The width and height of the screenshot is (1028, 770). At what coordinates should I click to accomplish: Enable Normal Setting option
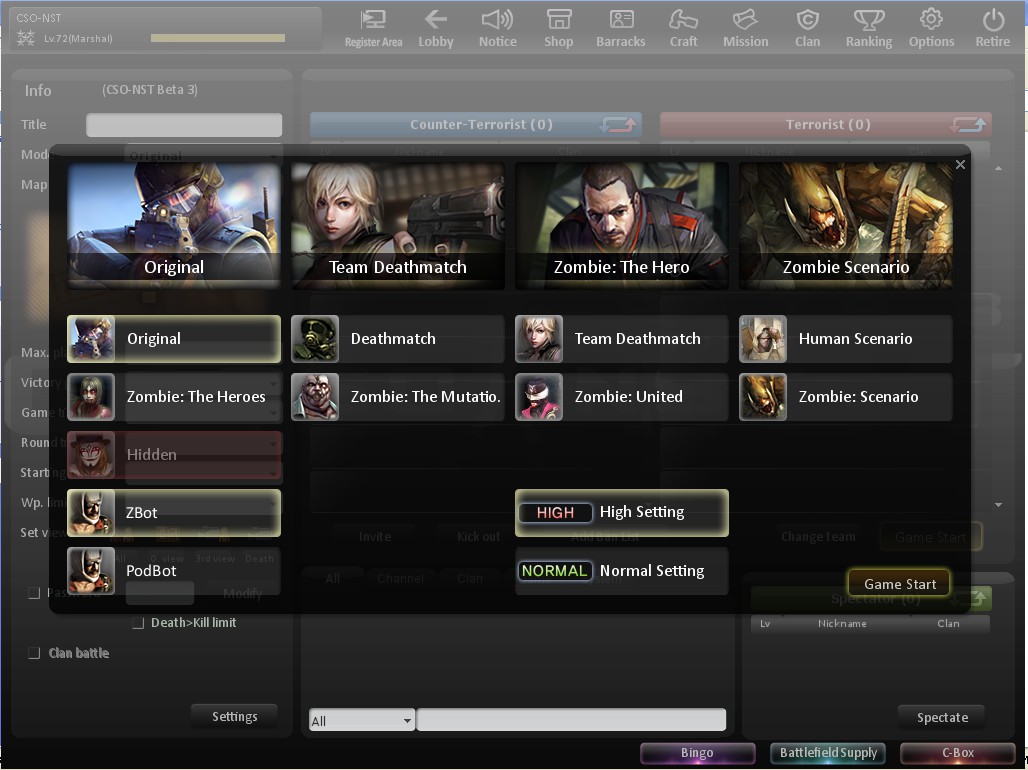[x=622, y=571]
